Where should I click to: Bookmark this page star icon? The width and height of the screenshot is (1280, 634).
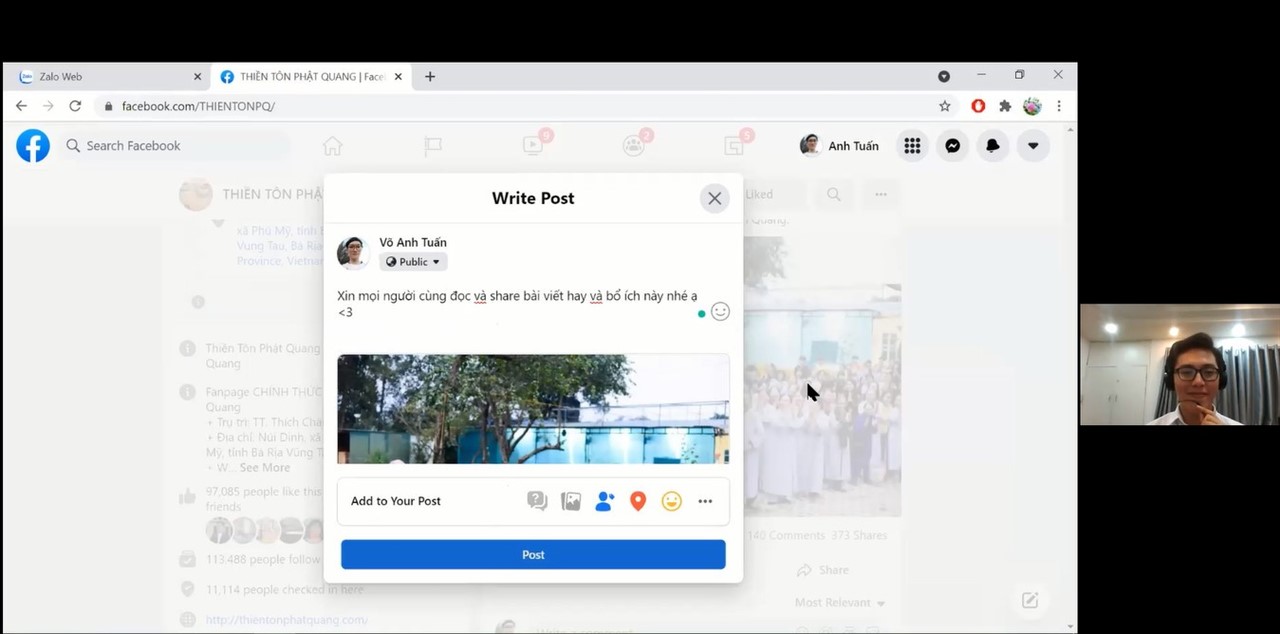point(945,106)
